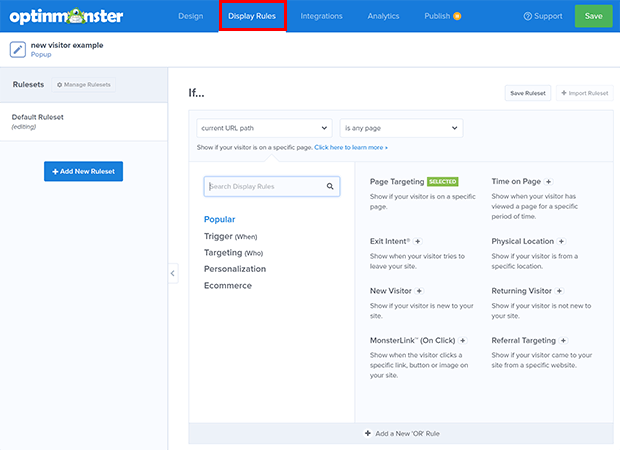620x450 pixels.
Task: Click the Add New Ruleset button
Action: click(83, 171)
